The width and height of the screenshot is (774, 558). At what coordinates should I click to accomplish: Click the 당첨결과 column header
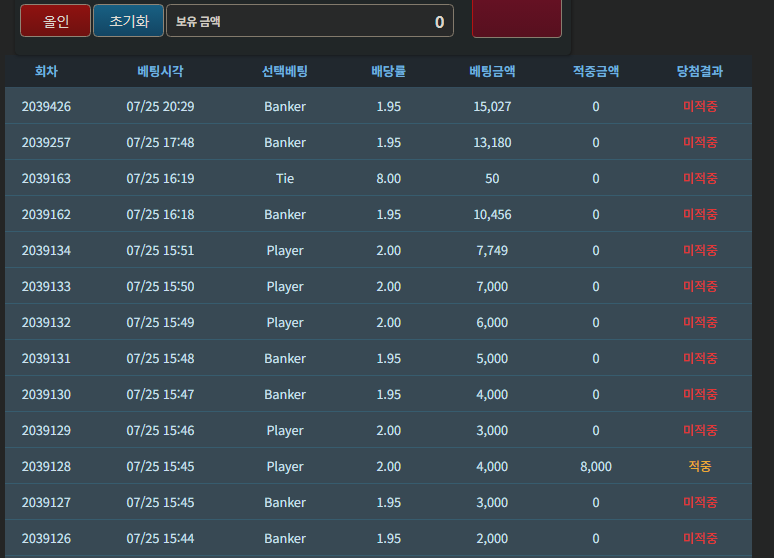[699, 71]
